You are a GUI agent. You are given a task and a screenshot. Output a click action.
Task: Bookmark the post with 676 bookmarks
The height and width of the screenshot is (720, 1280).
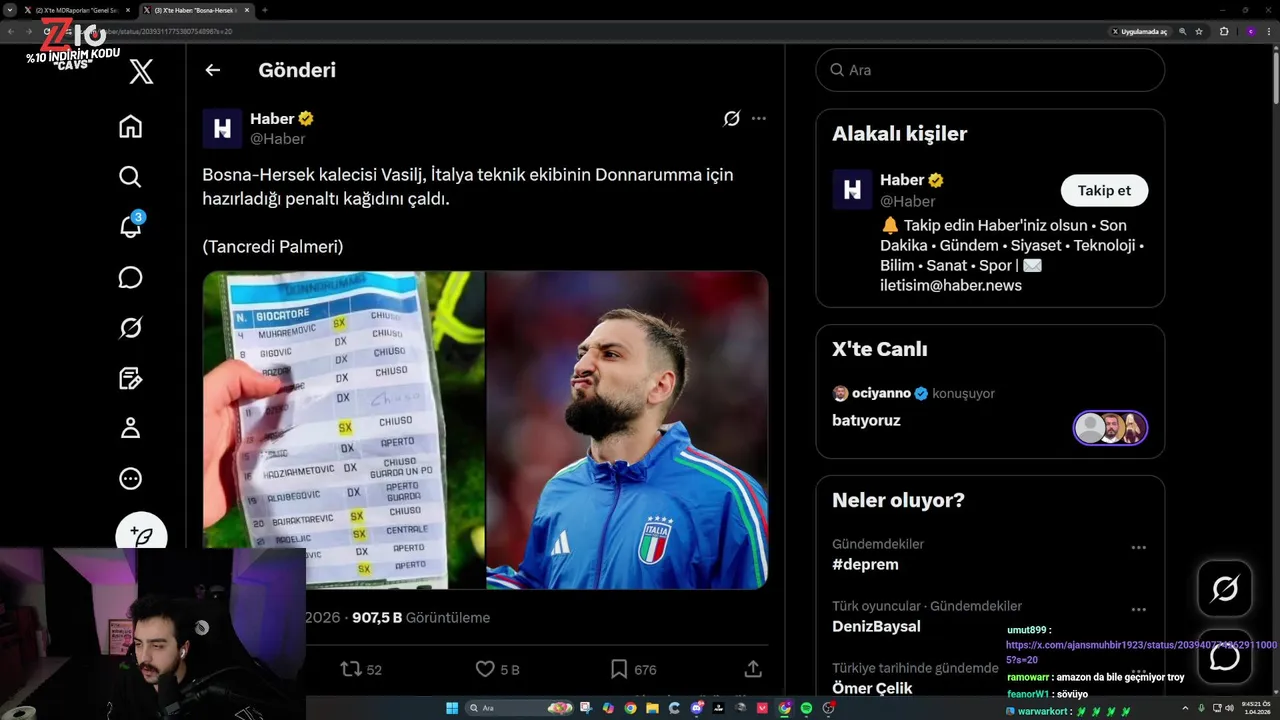[x=633, y=669]
